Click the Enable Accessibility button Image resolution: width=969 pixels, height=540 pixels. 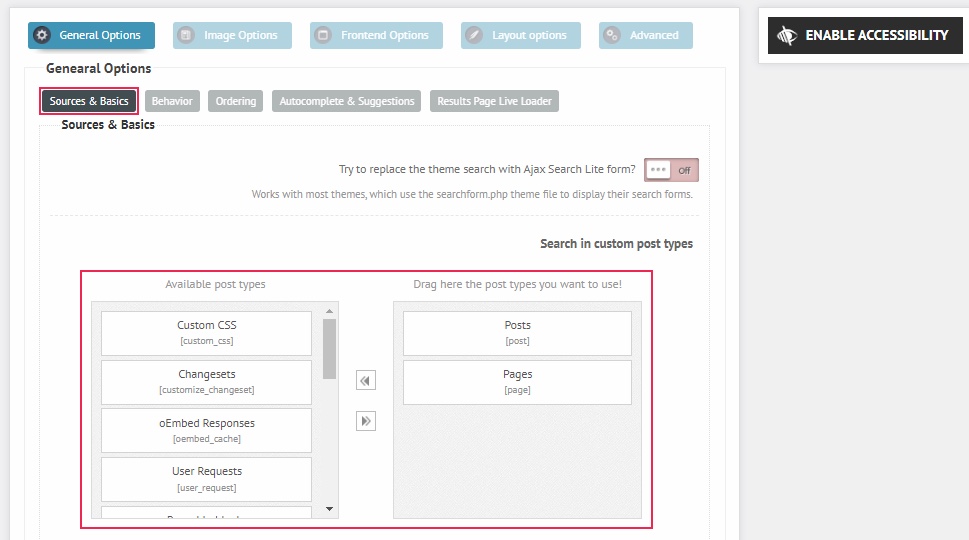click(x=865, y=35)
